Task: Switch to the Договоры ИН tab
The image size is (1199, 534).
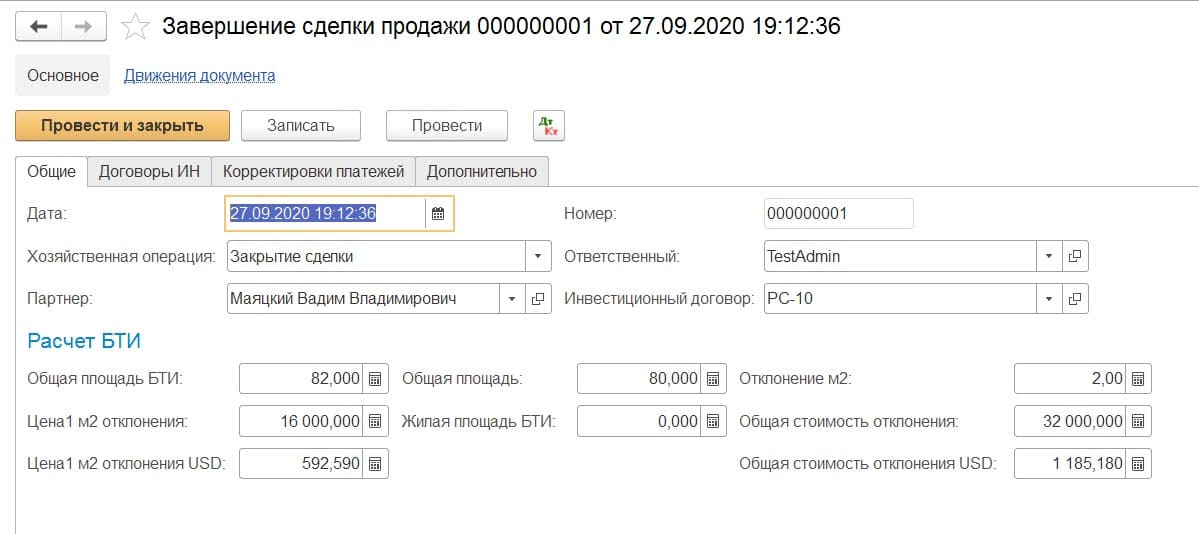Action: (149, 171)
